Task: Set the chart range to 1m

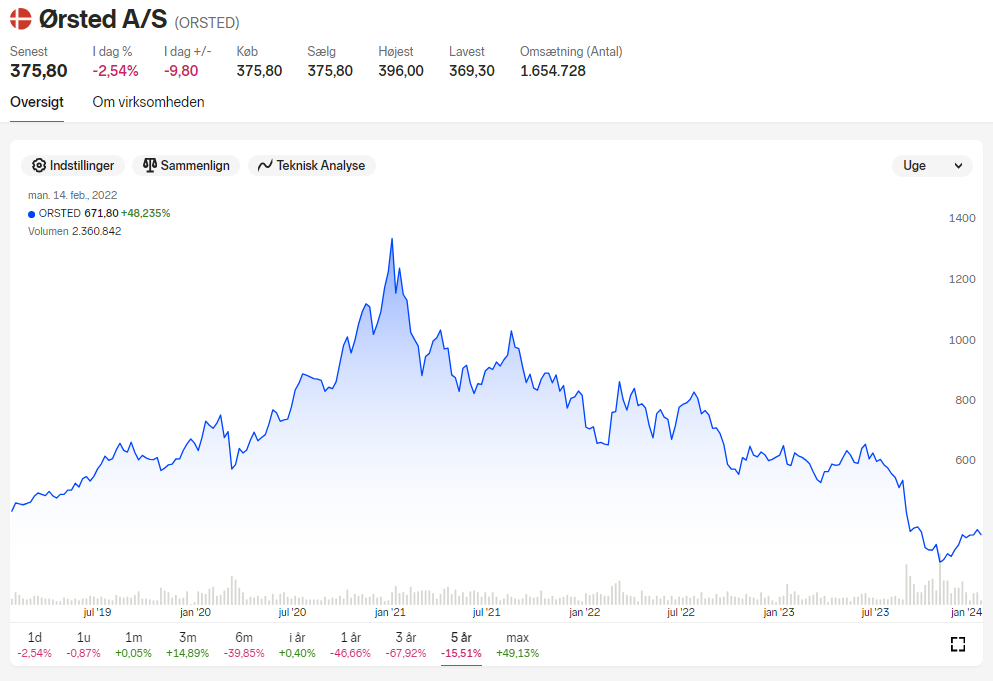Action: 134,645
